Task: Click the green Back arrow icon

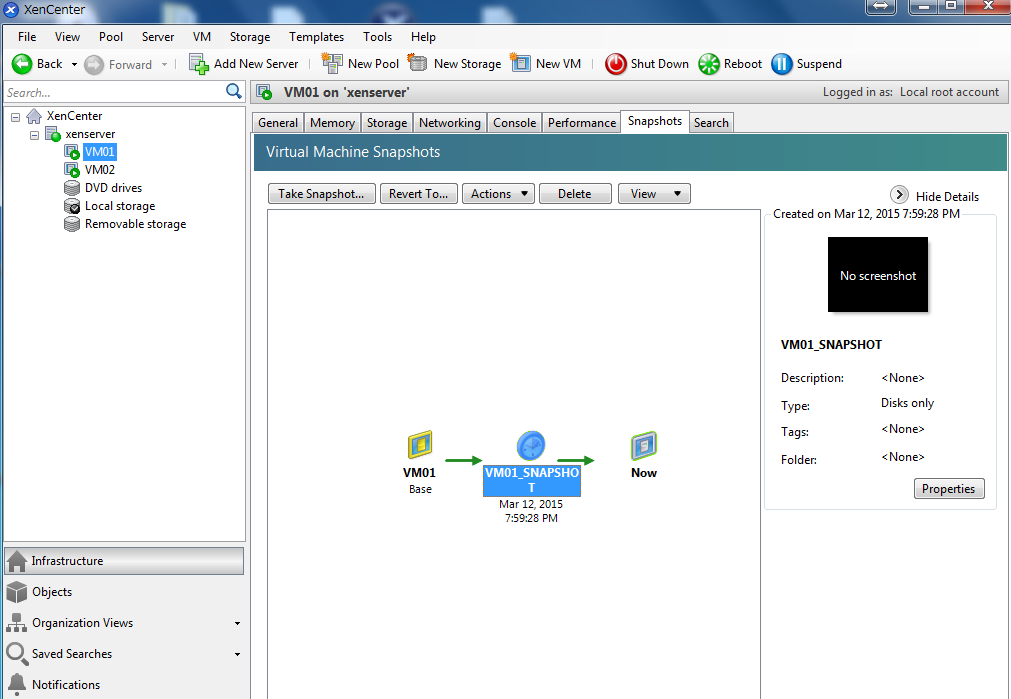Action: [22, 64]
